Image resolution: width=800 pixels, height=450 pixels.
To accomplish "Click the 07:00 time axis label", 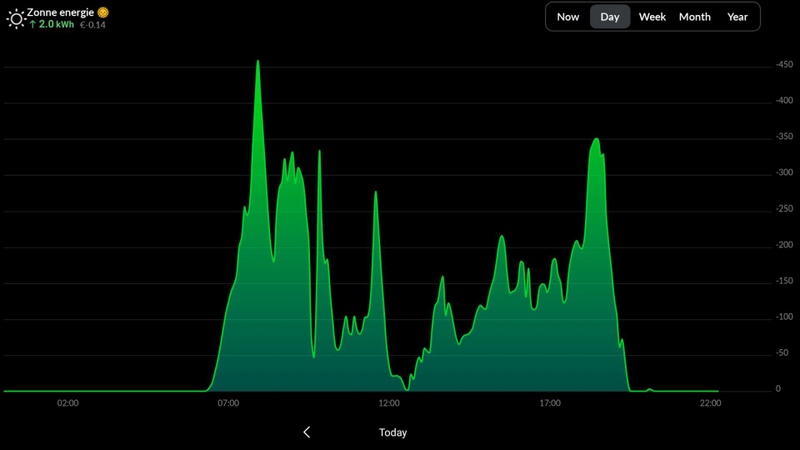I will tap(228, 403).
